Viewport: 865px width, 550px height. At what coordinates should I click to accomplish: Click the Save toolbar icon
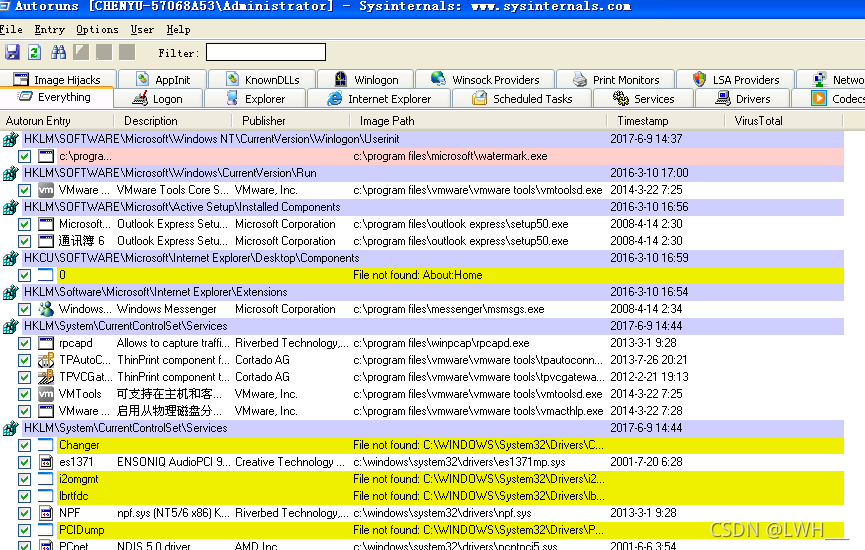click(x=12, y=52)
